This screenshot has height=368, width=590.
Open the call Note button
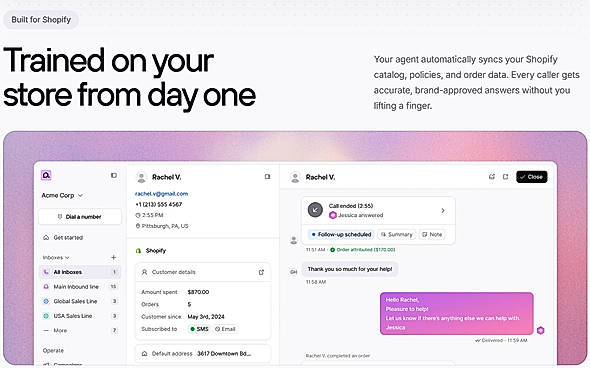pos(432,234)
